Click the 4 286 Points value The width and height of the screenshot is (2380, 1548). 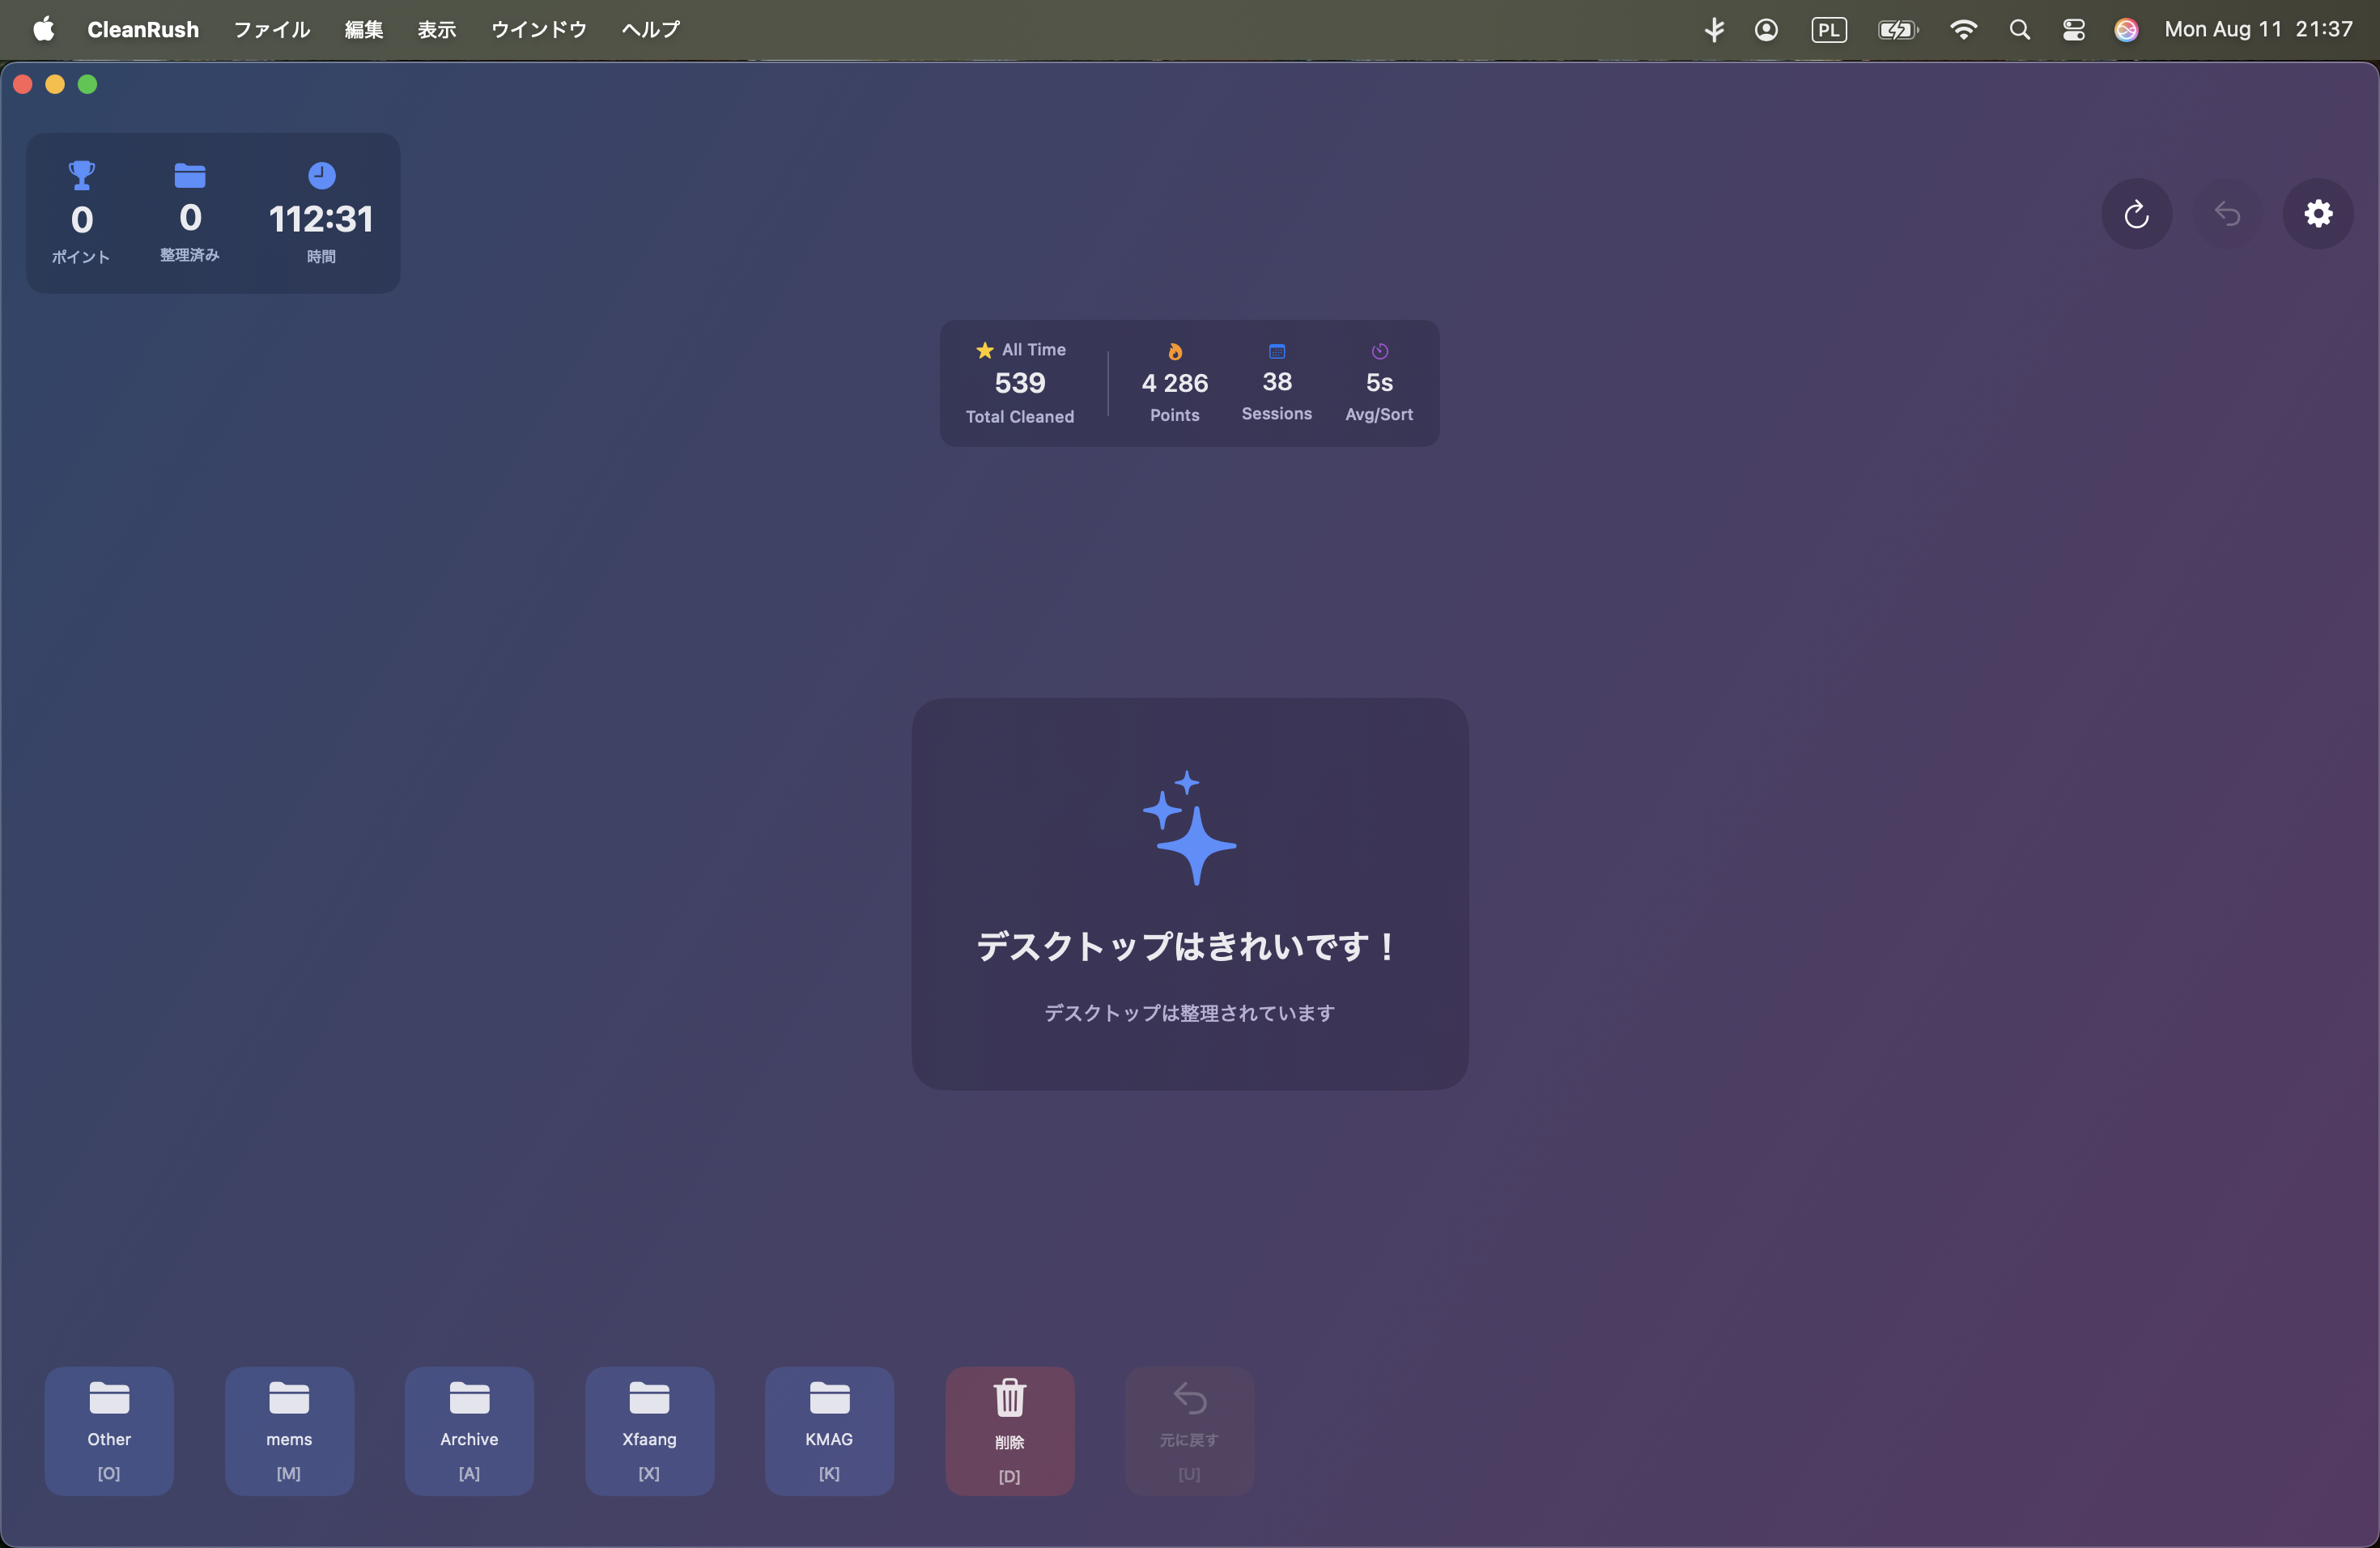[1175, 383]
